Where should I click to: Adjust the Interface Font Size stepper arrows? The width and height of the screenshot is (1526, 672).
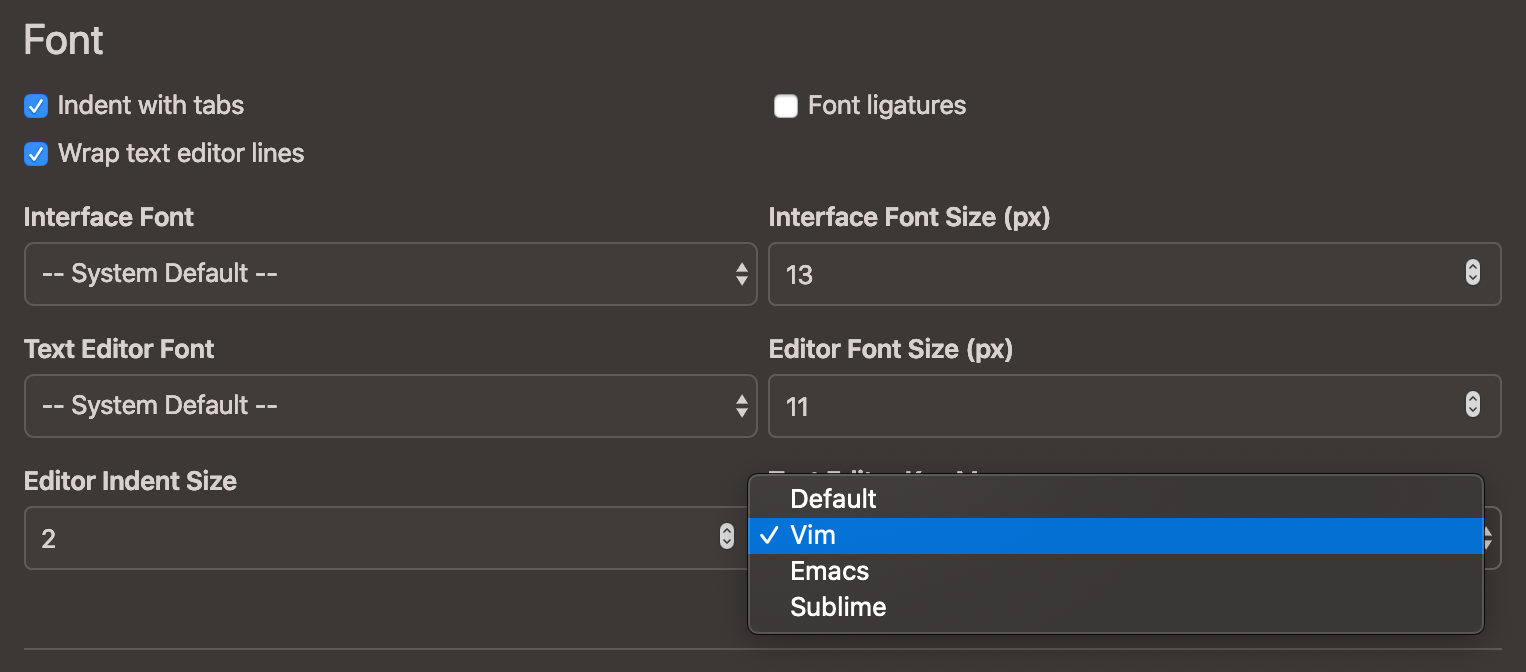point(1472,272)
